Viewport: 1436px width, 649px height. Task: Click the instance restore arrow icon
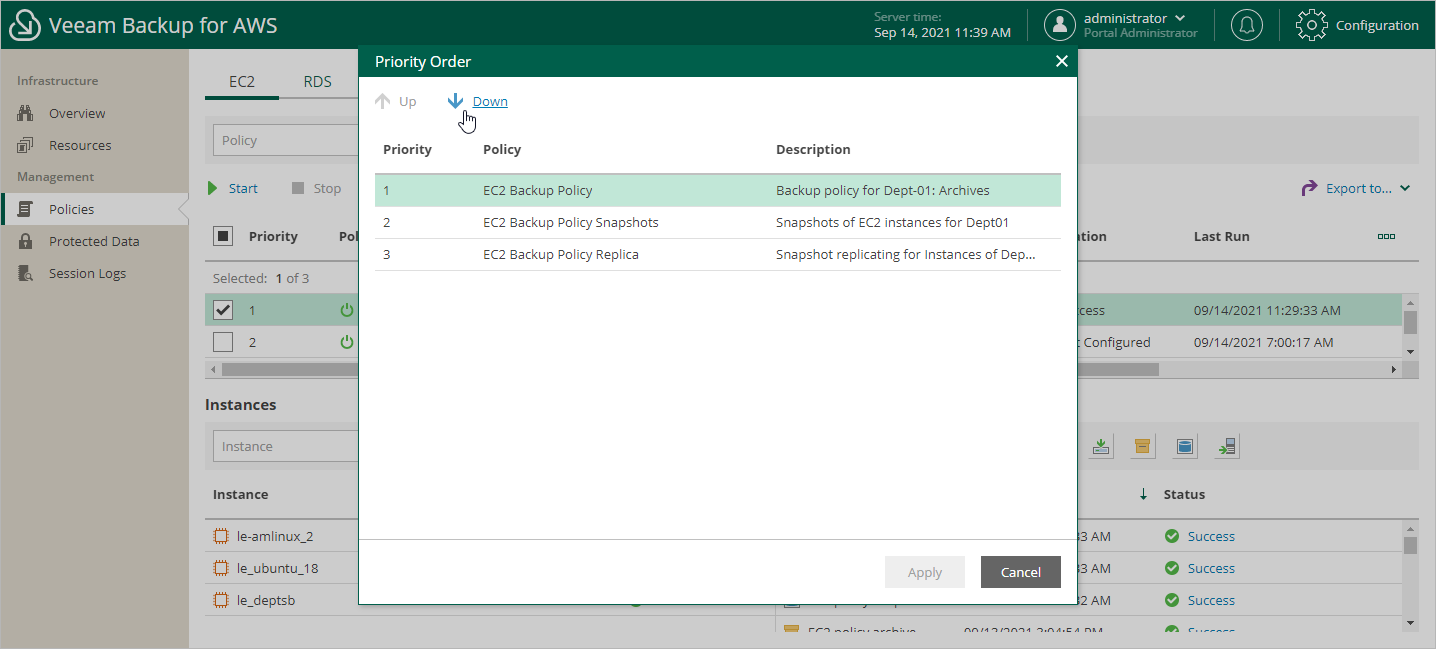click(1227, 446)
